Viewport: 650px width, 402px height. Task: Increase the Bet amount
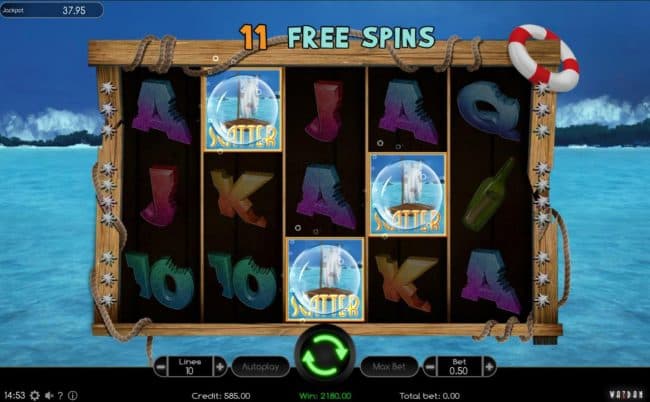point(490,367)
